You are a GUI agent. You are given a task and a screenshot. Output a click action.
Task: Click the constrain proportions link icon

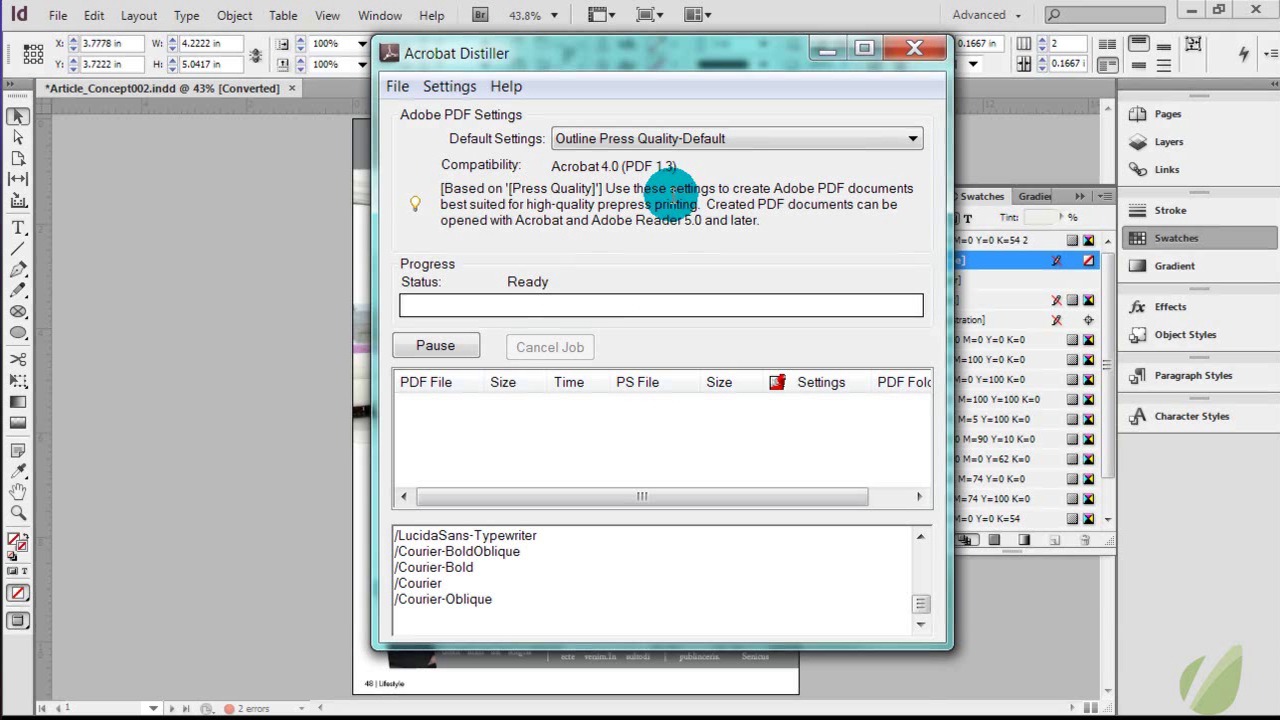(255, 54)
